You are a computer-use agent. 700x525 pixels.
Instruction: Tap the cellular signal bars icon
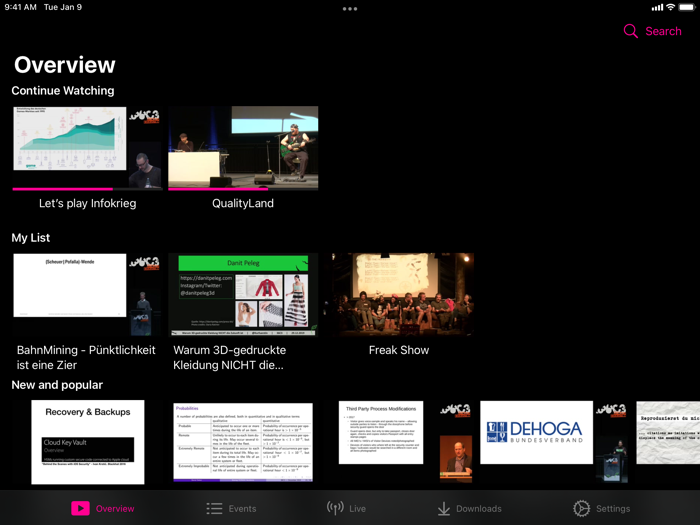pos(657,7)
